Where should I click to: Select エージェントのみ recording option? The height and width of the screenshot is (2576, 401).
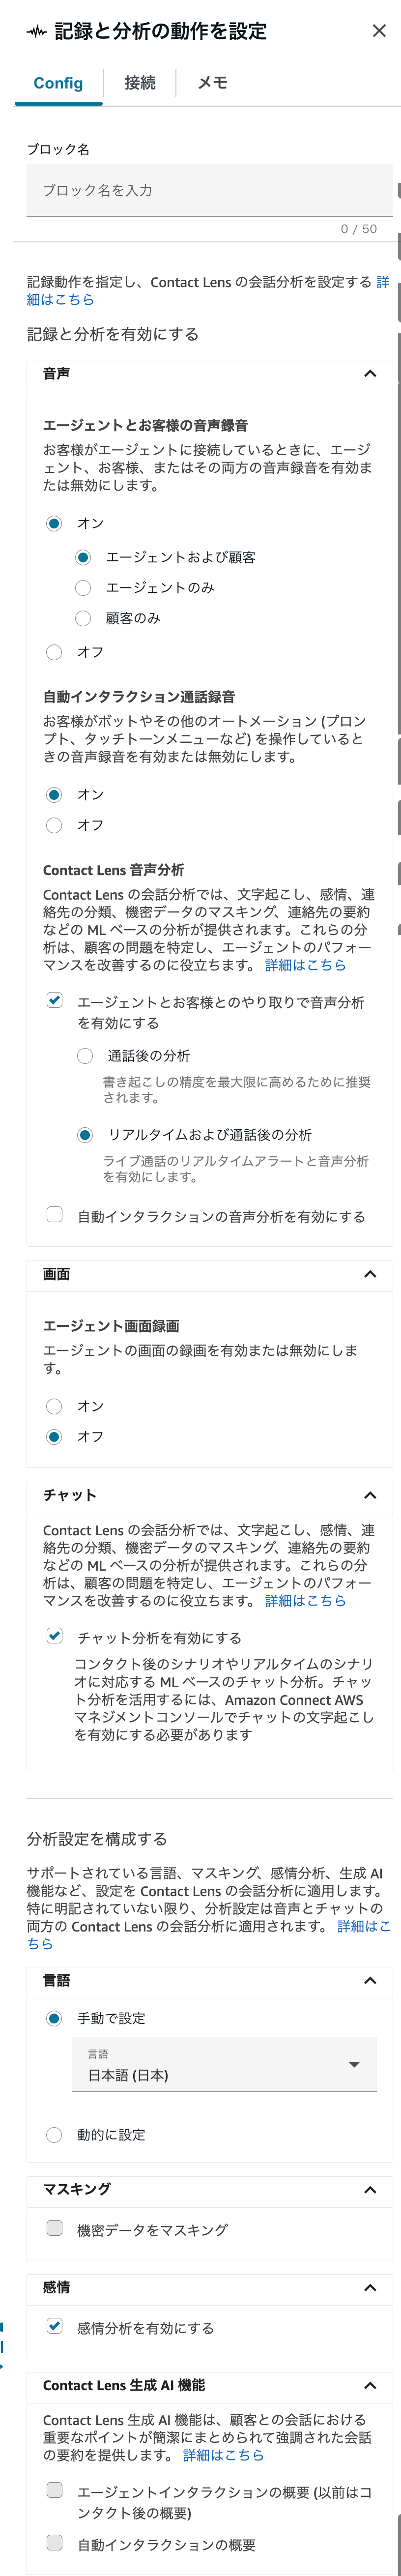[84, 588]
